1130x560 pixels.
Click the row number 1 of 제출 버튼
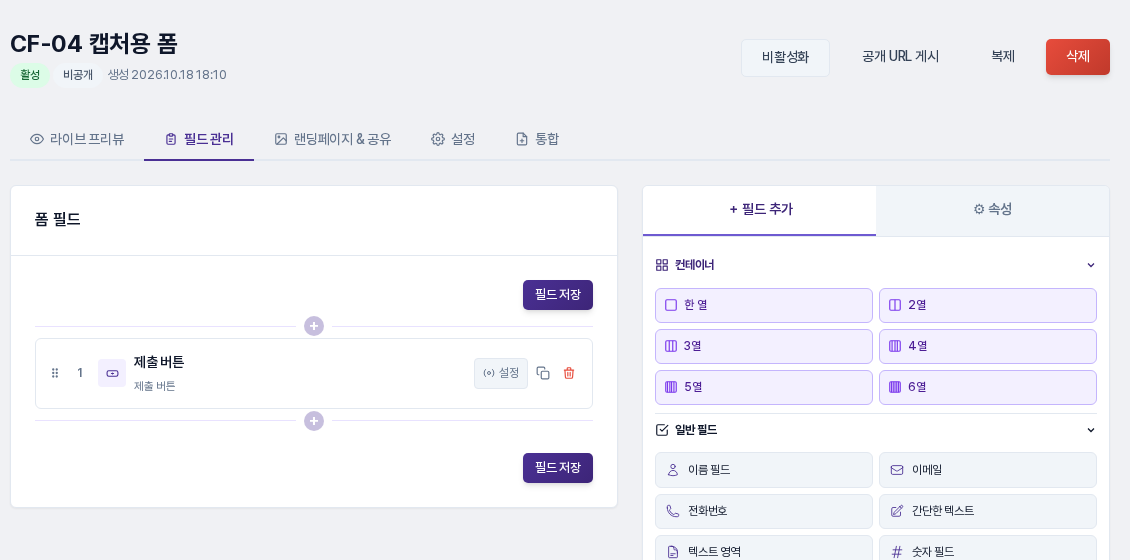point(80,373)
